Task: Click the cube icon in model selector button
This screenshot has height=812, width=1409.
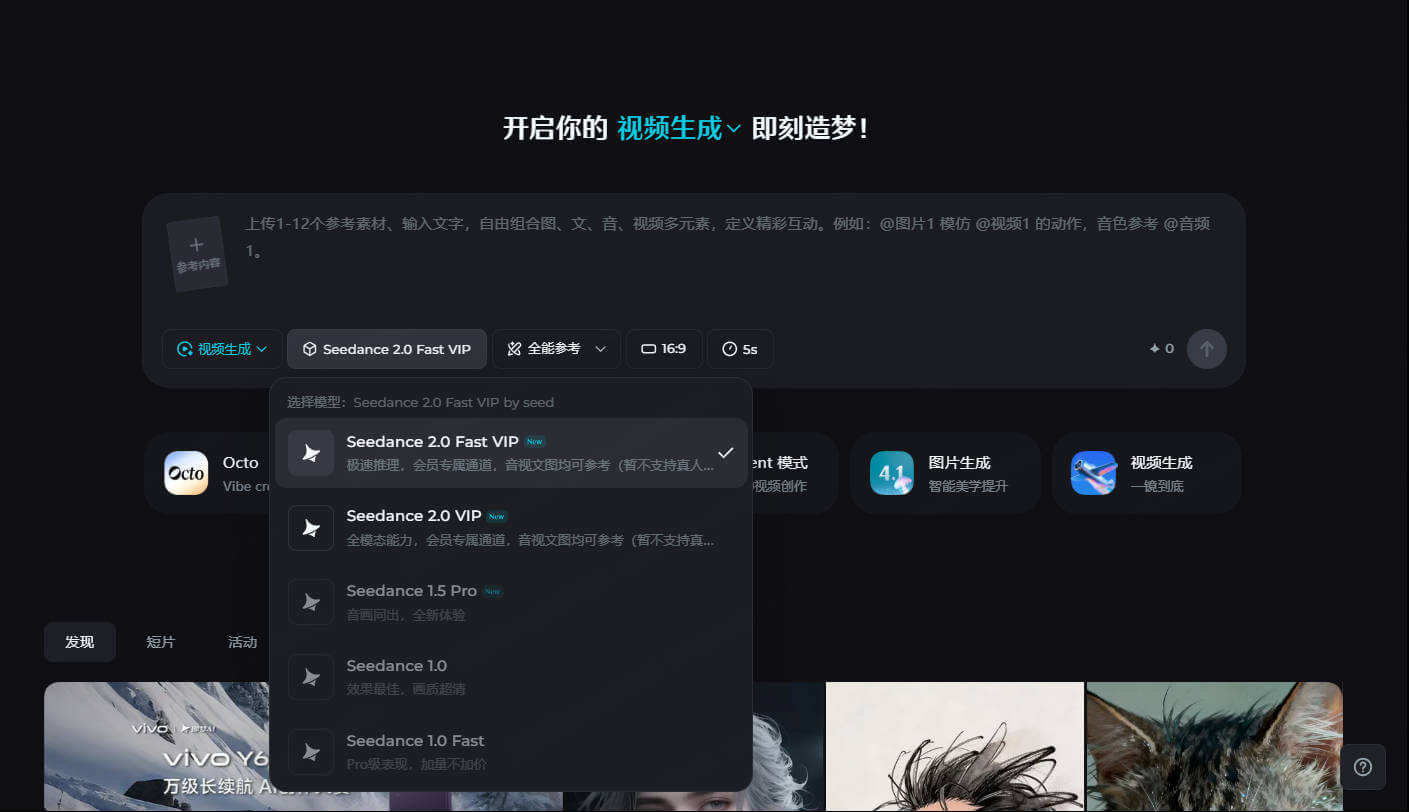Action: [x=310, y=349]
